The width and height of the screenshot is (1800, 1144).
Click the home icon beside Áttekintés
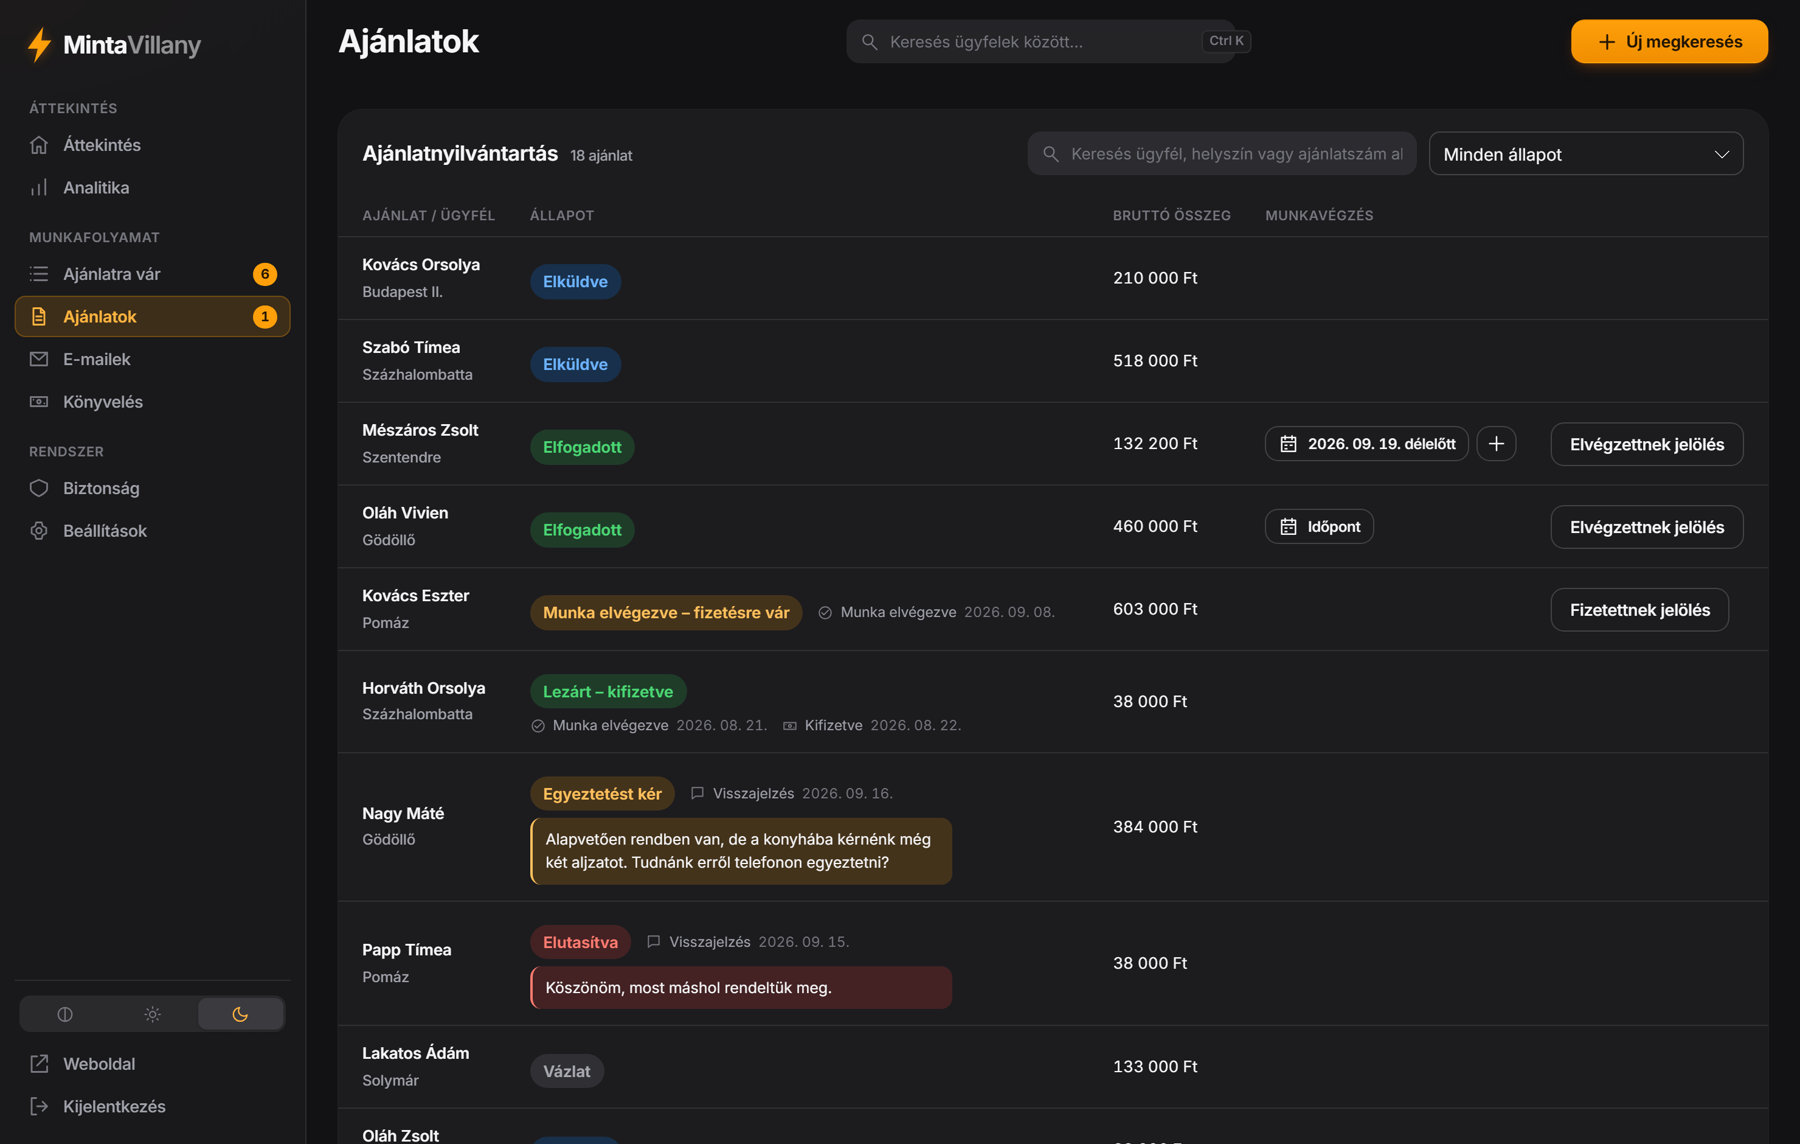[x=39, y=145]
